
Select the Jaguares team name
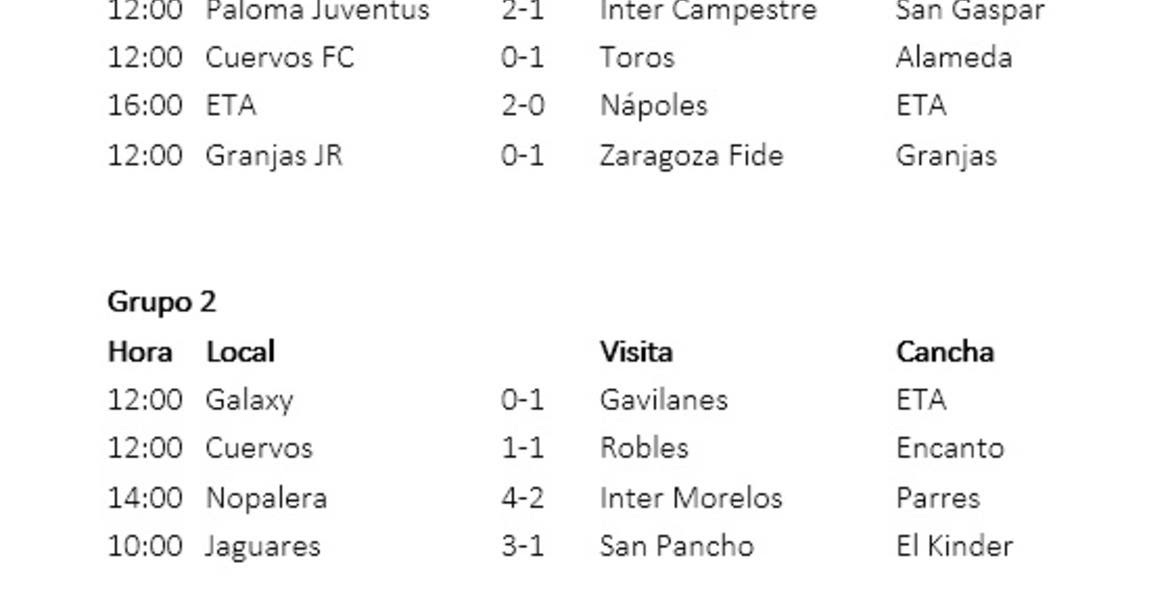coord(262,546)
